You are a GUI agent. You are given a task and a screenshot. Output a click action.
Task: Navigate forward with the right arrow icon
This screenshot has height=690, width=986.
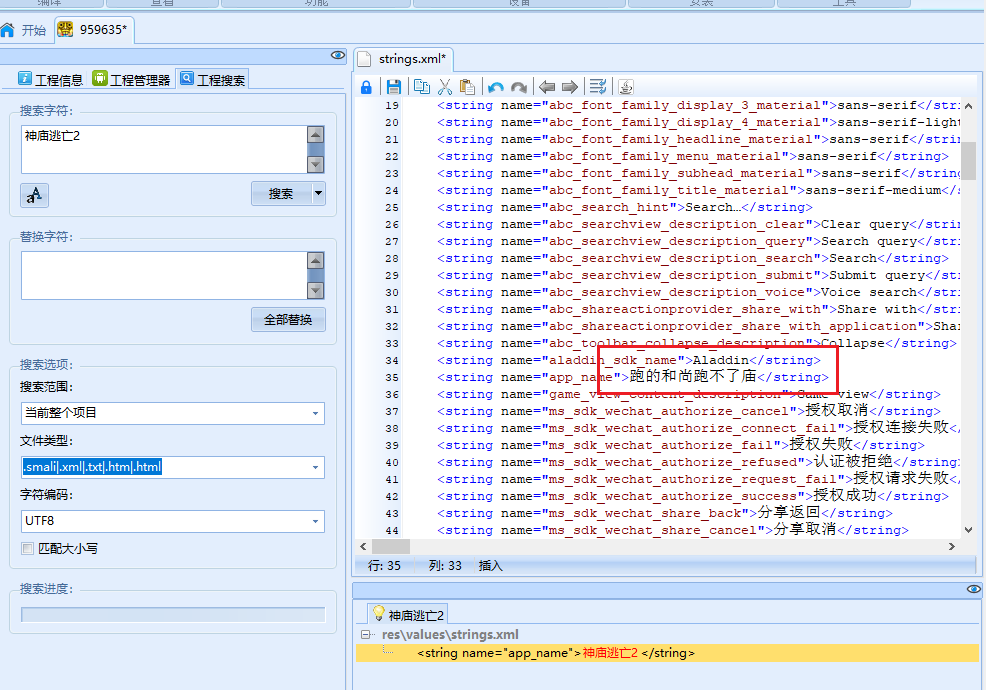point(570,87)
